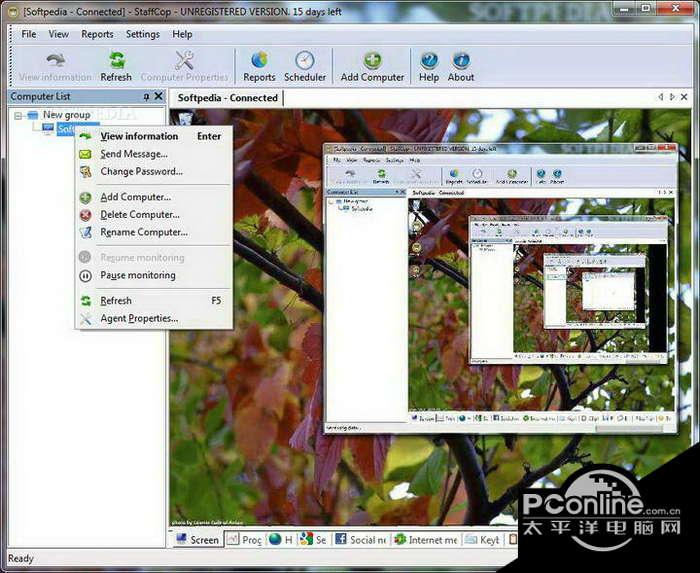This screenshot has width=700, height=573.
Task: Open Reports from the toolbar
Action: click(259, 67)
